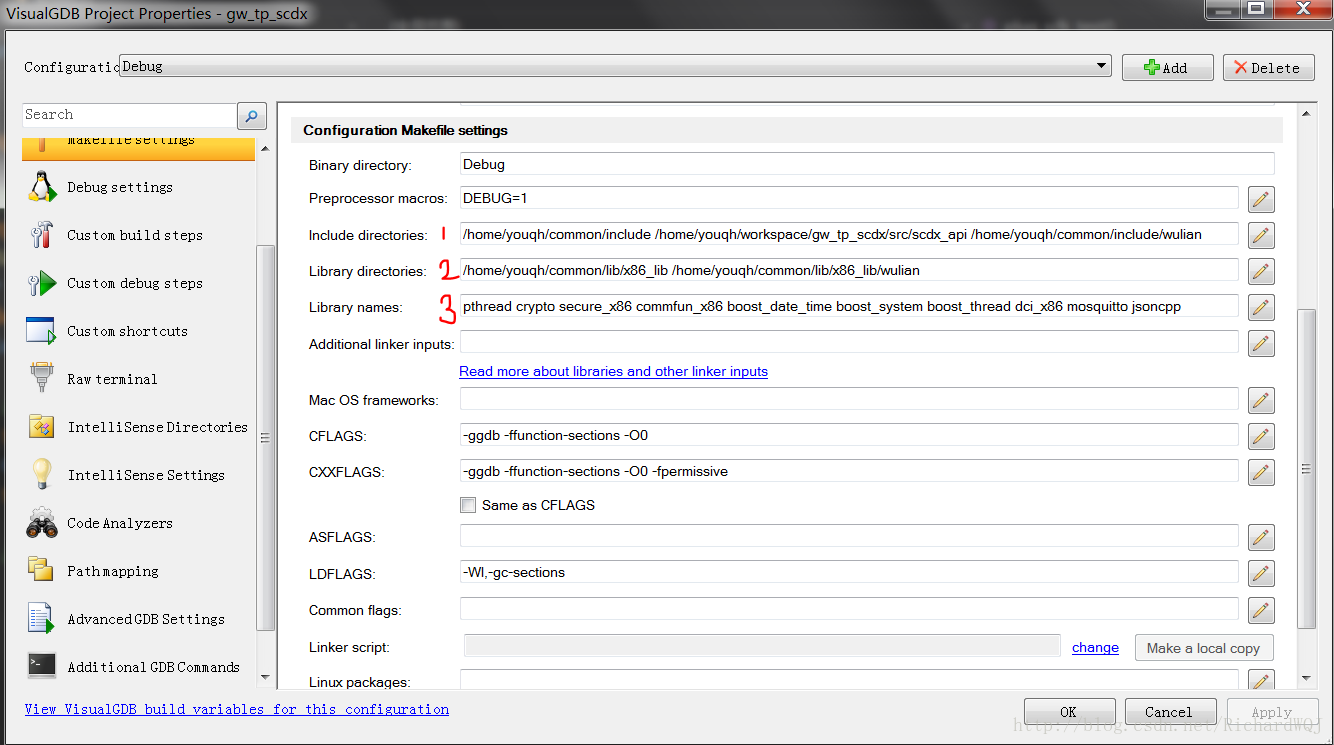Click Make a local copy button
The width and height of the screenshot is (1334, 745).
click(x=1204, y=648)
